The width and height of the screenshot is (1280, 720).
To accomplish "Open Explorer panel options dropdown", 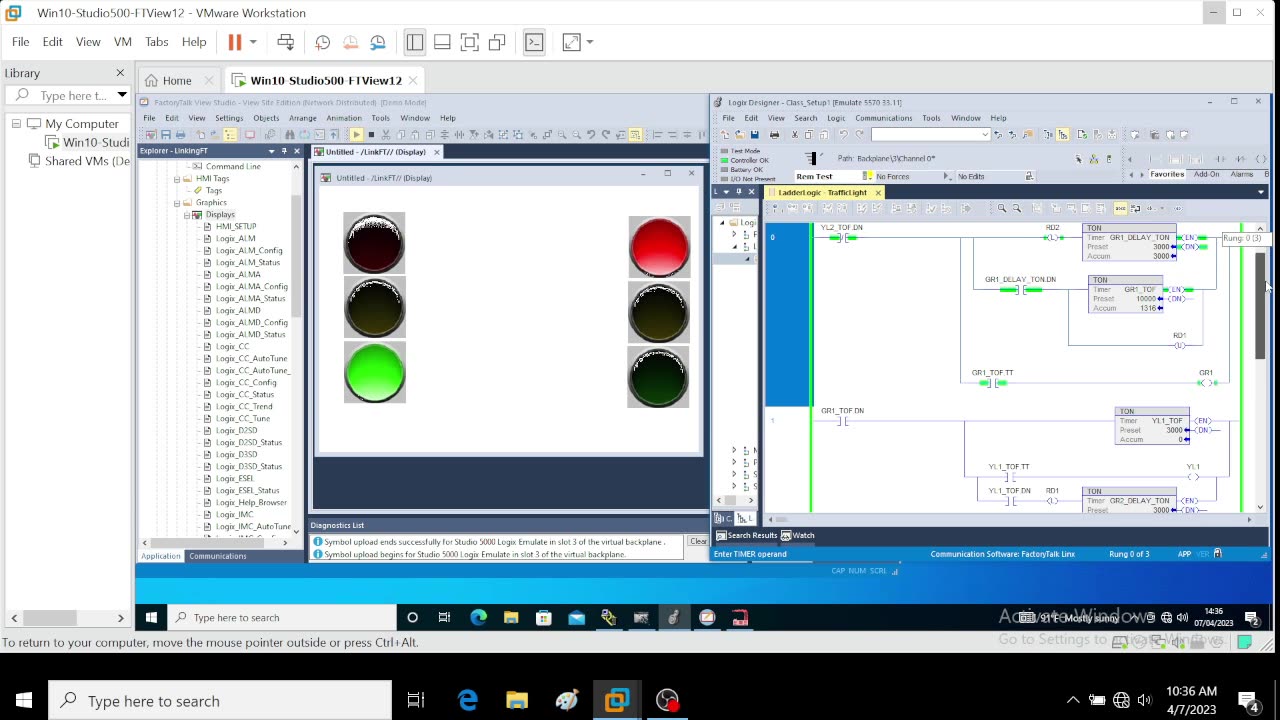I will click(271, 151).
